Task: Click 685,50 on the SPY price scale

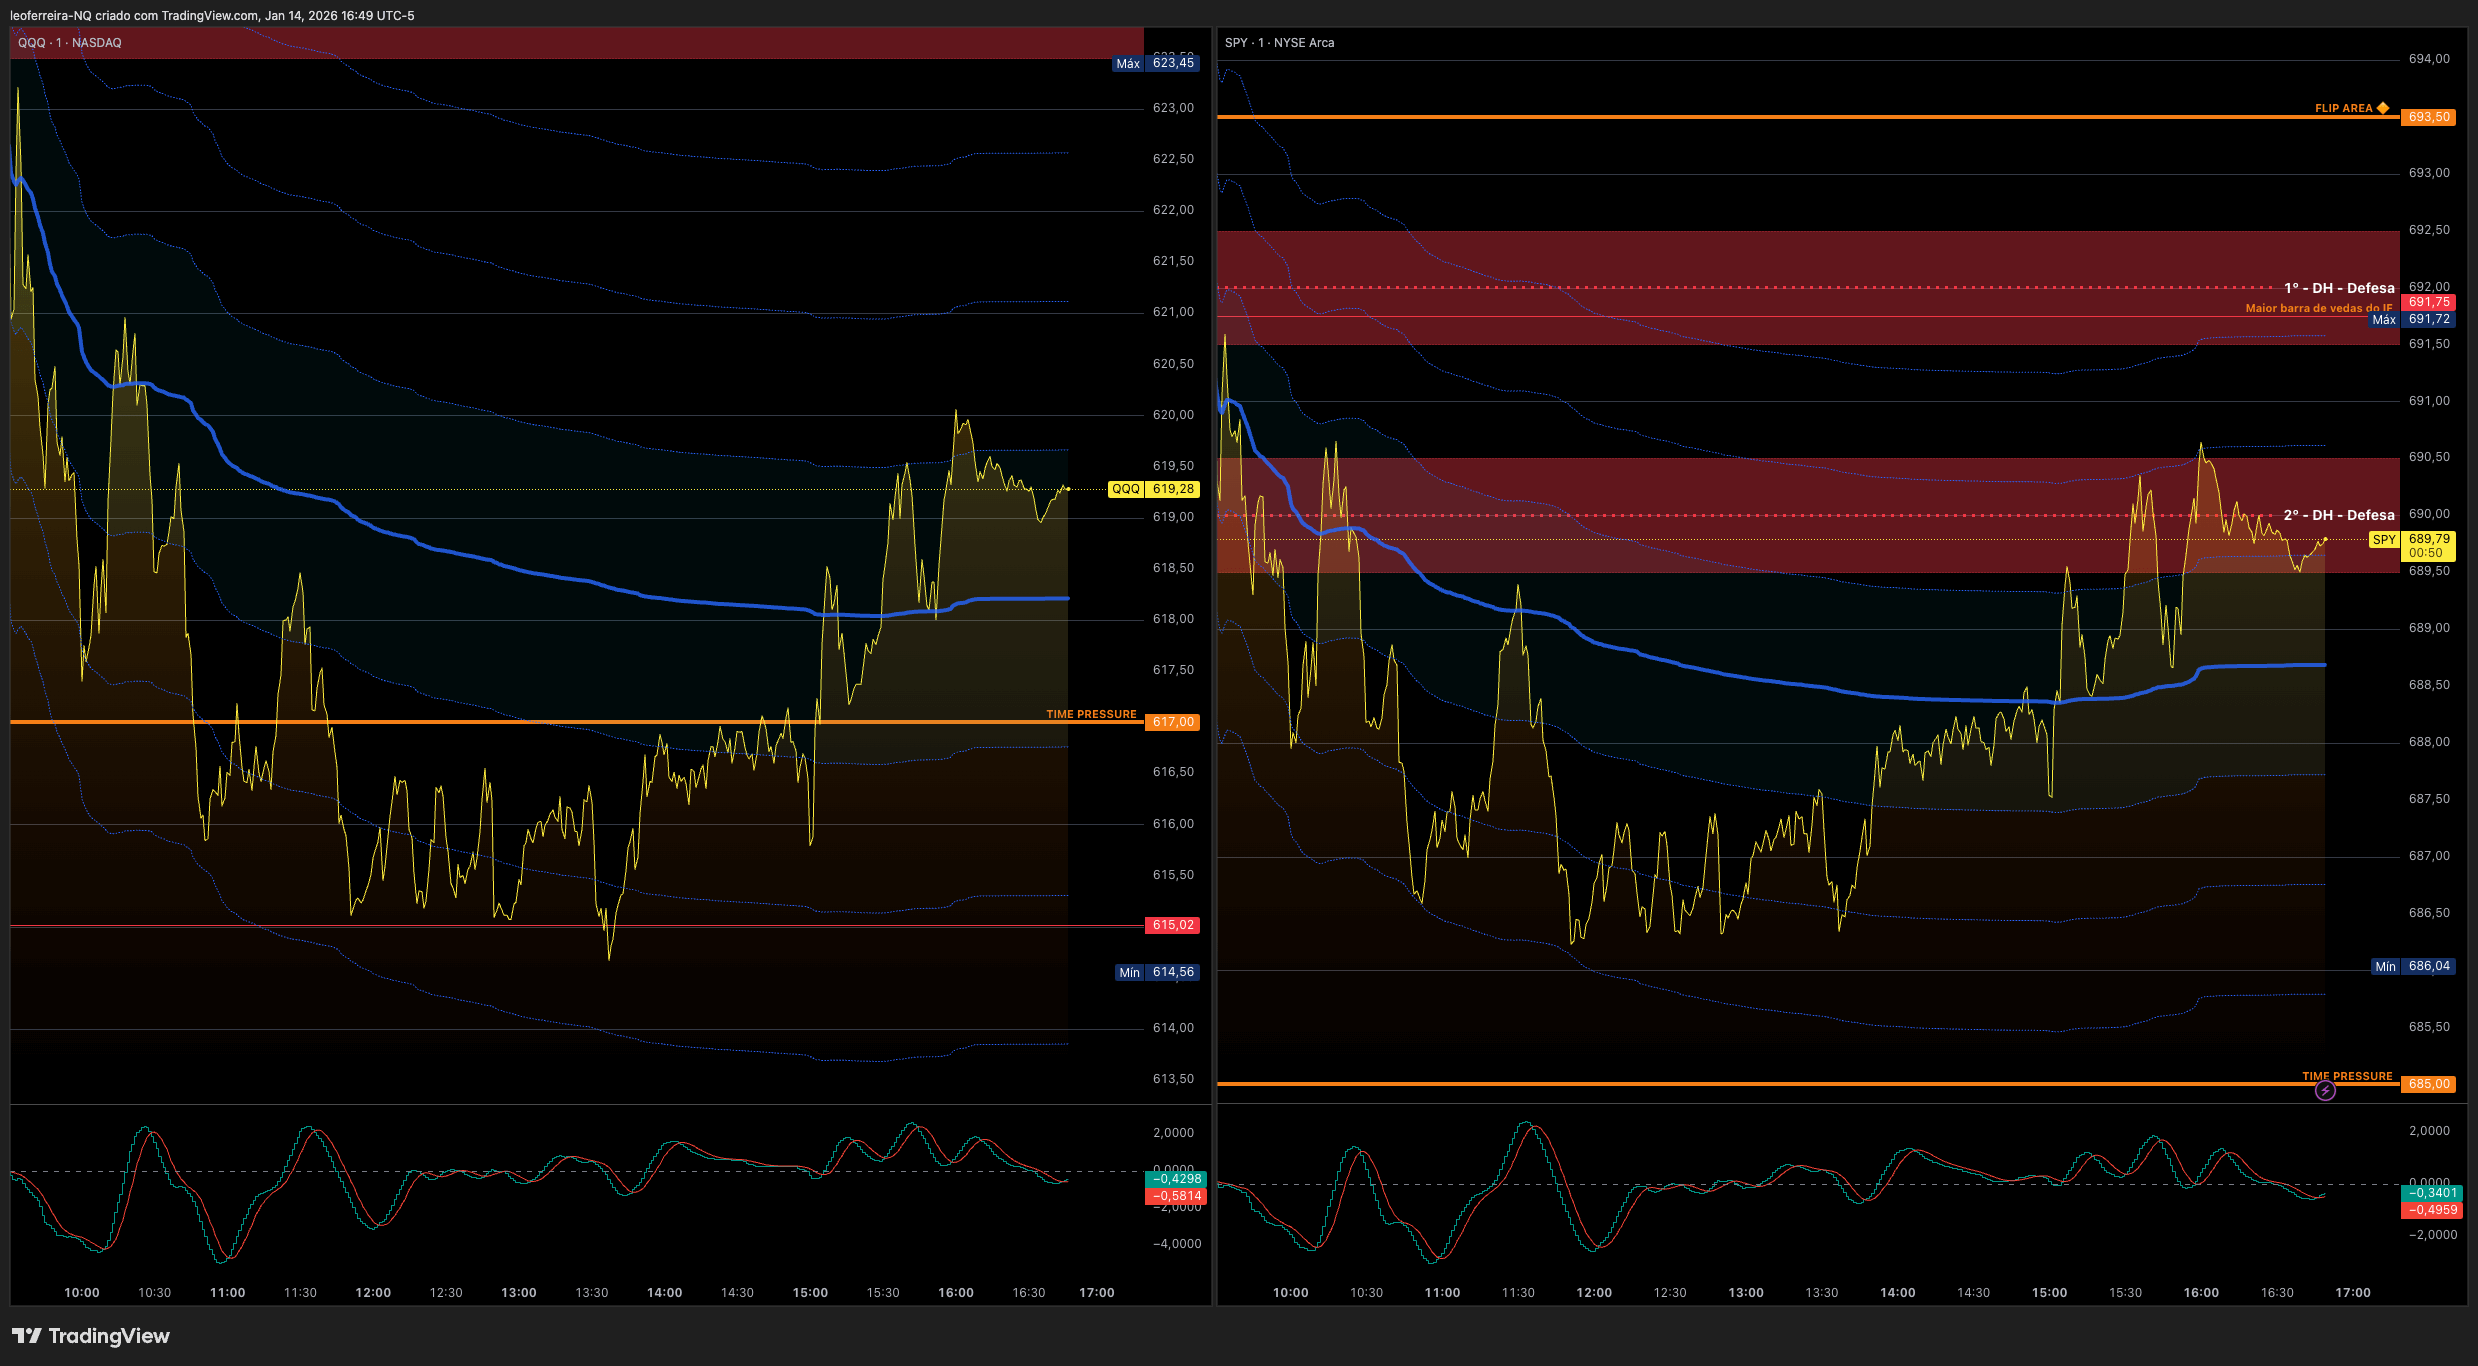Action: click(x=2429, y=1027)
